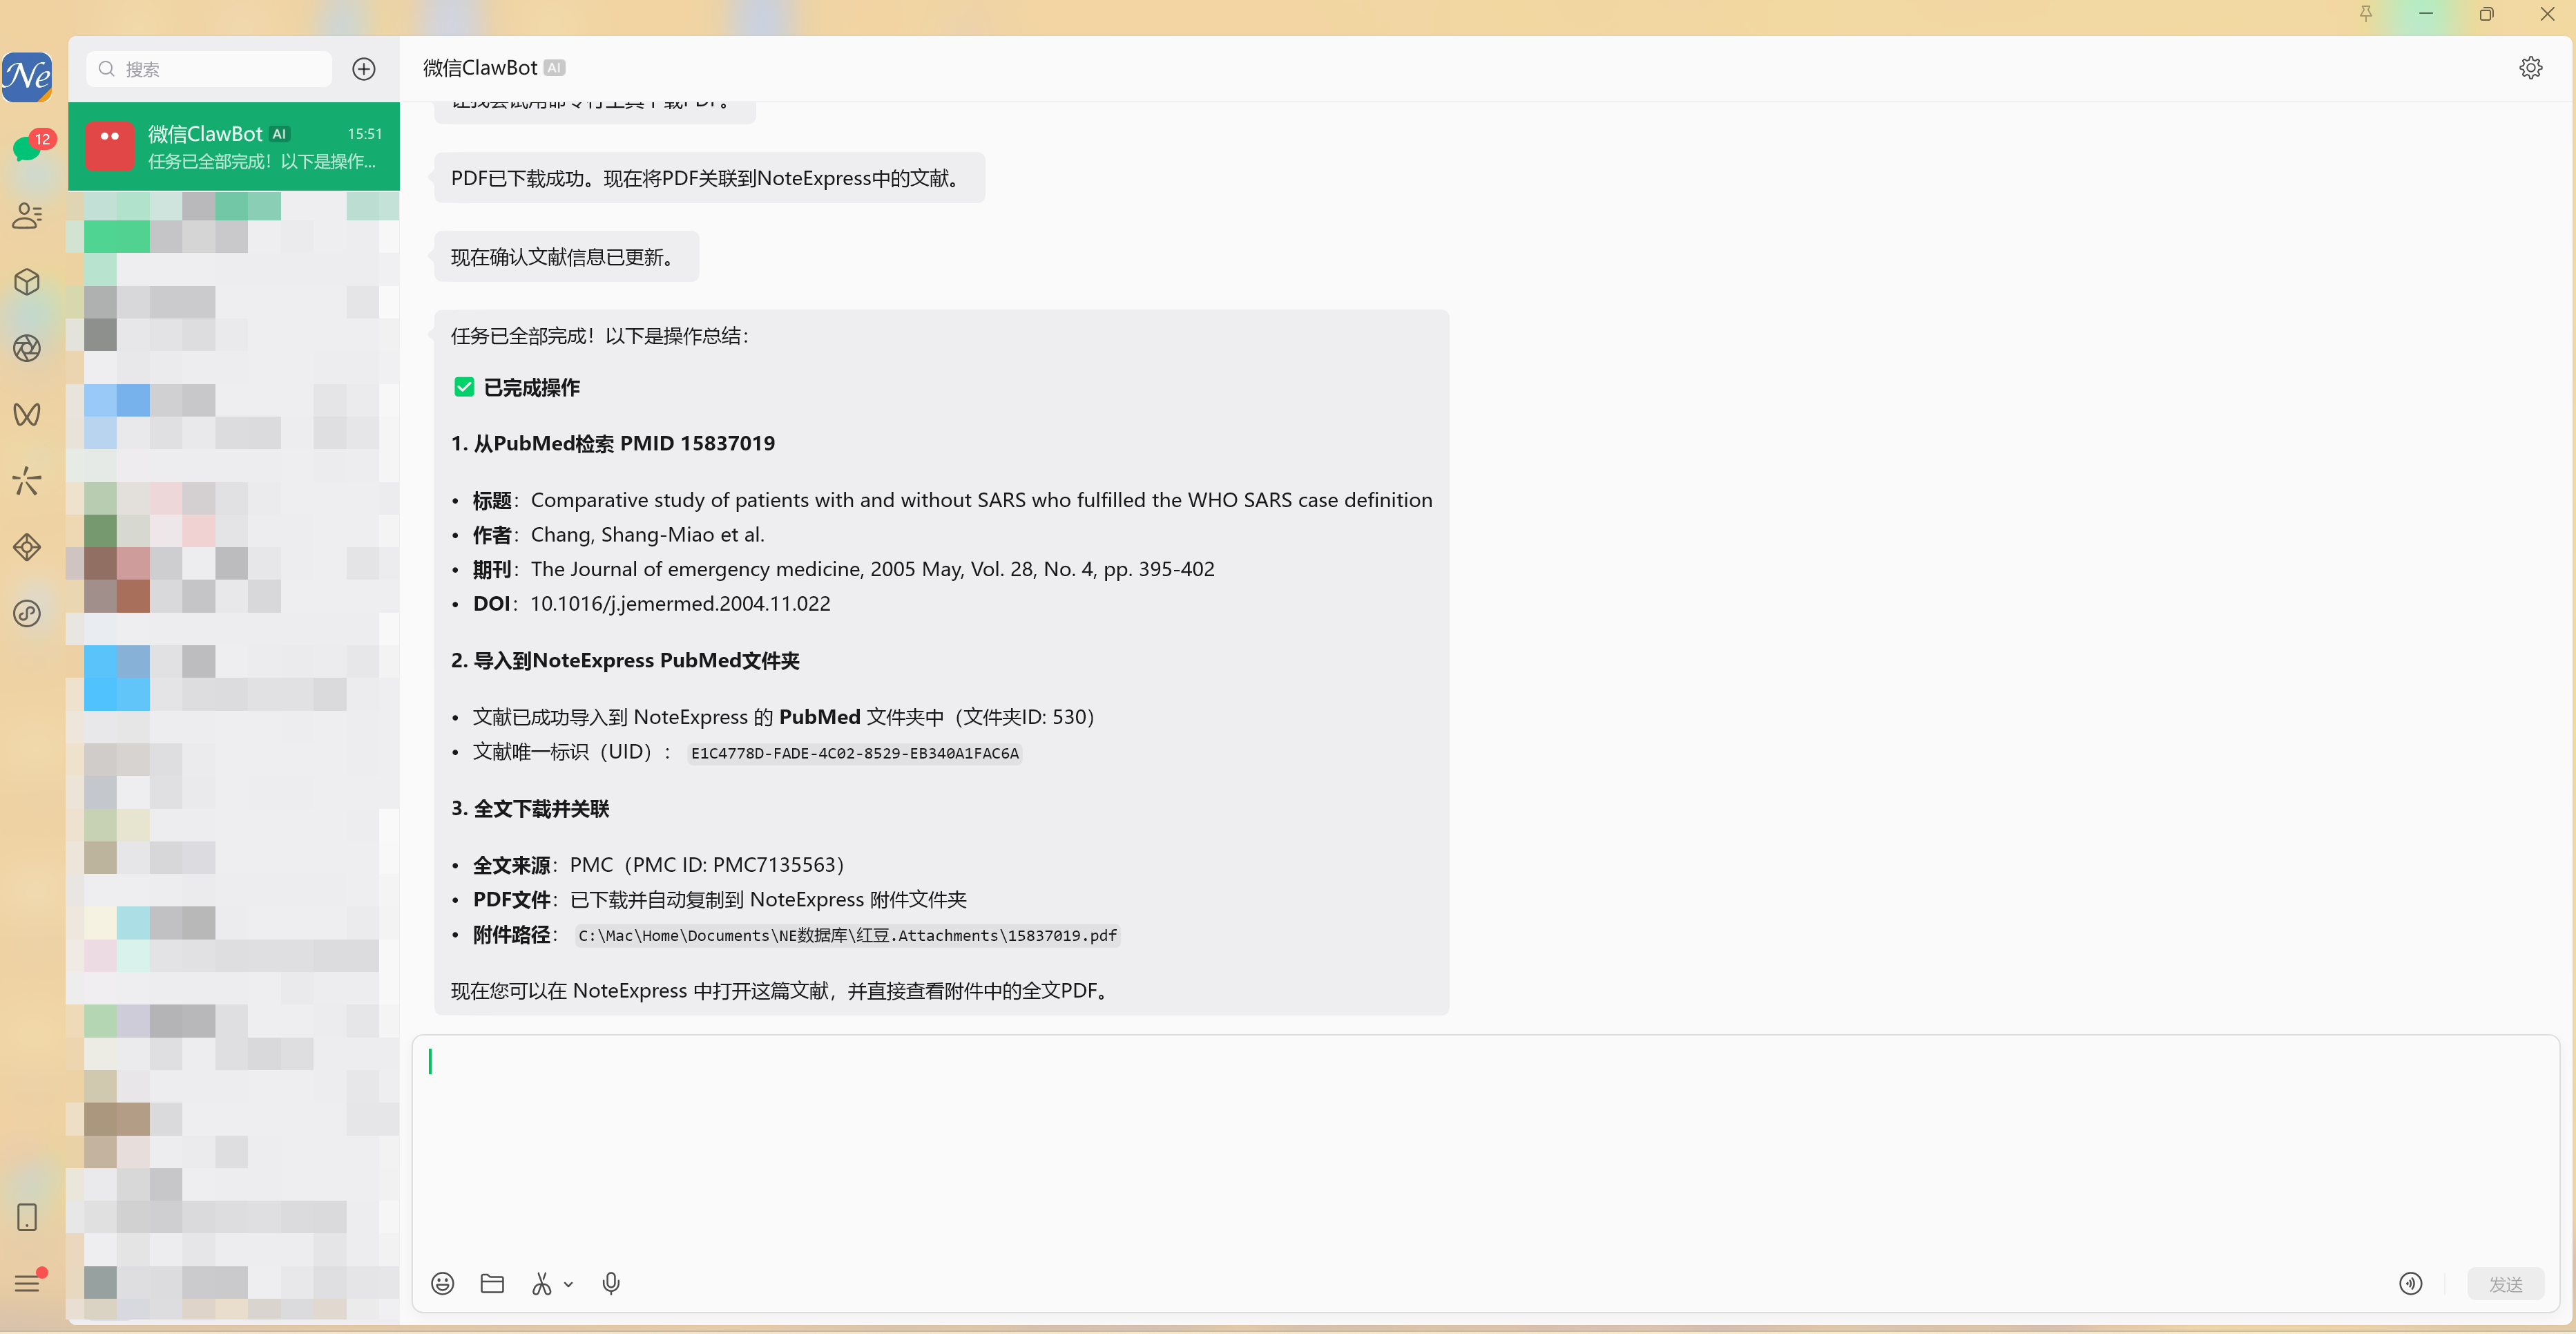Click heading '2. 导入到NoteExpress PubMed文件夹'

click(x=625, y=660)
